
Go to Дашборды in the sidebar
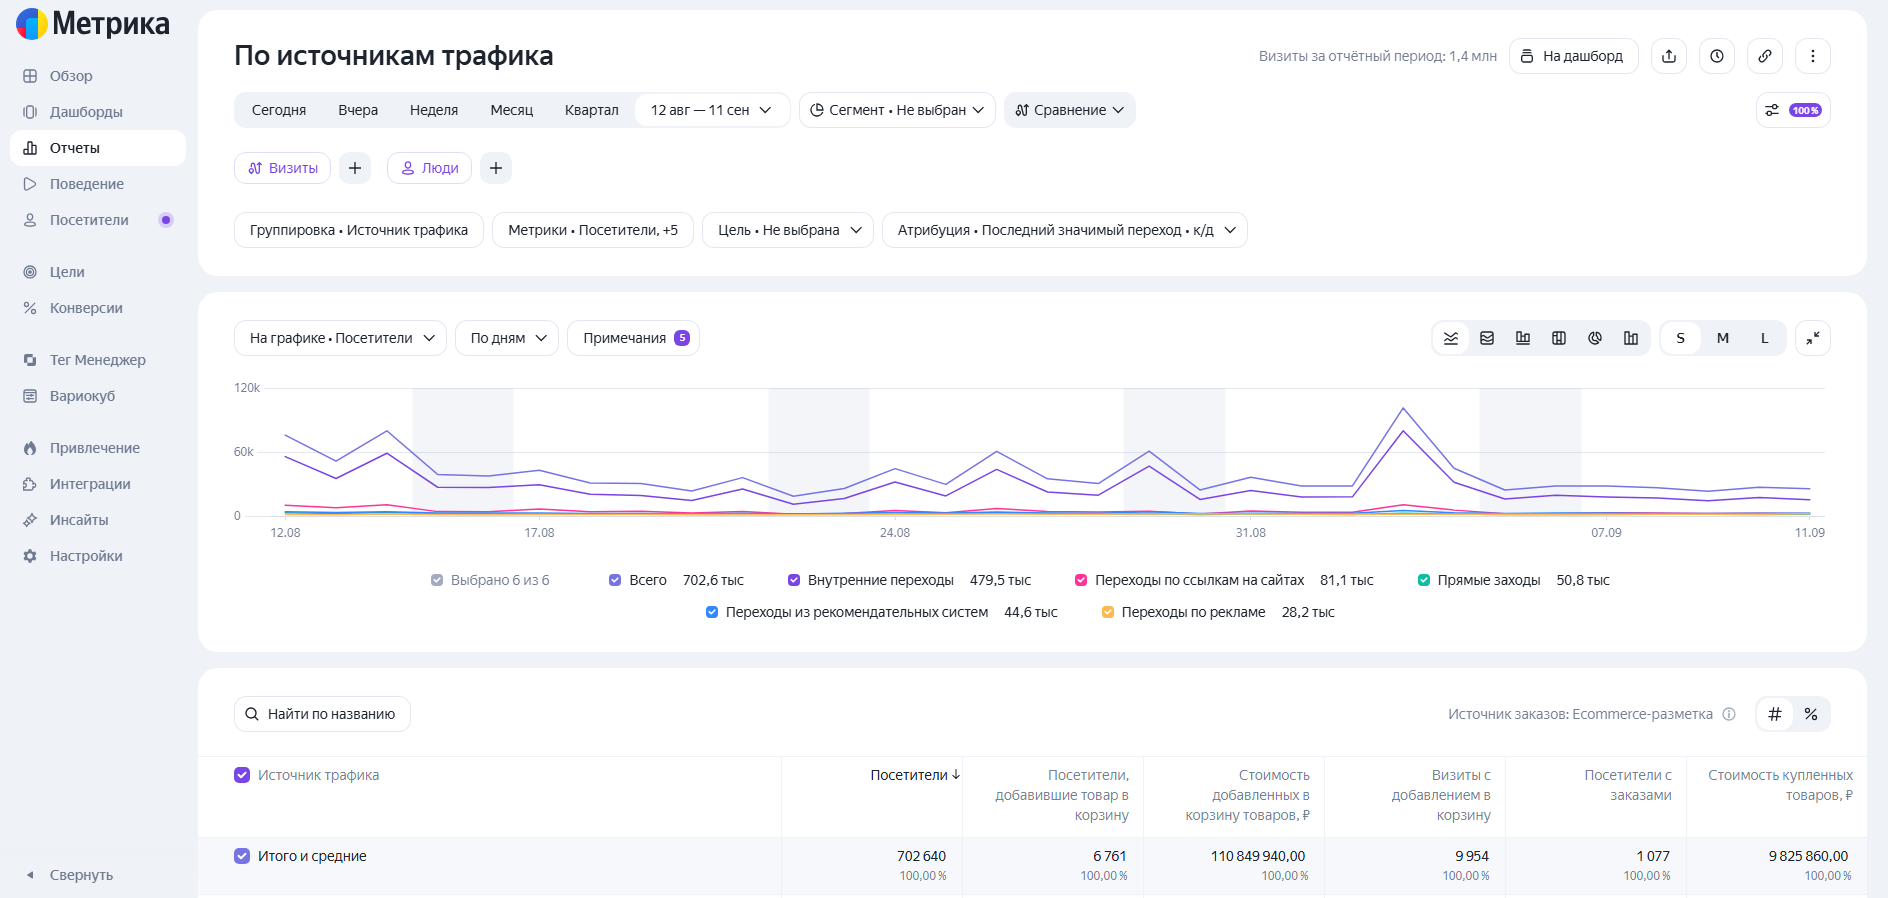point(86,112)
